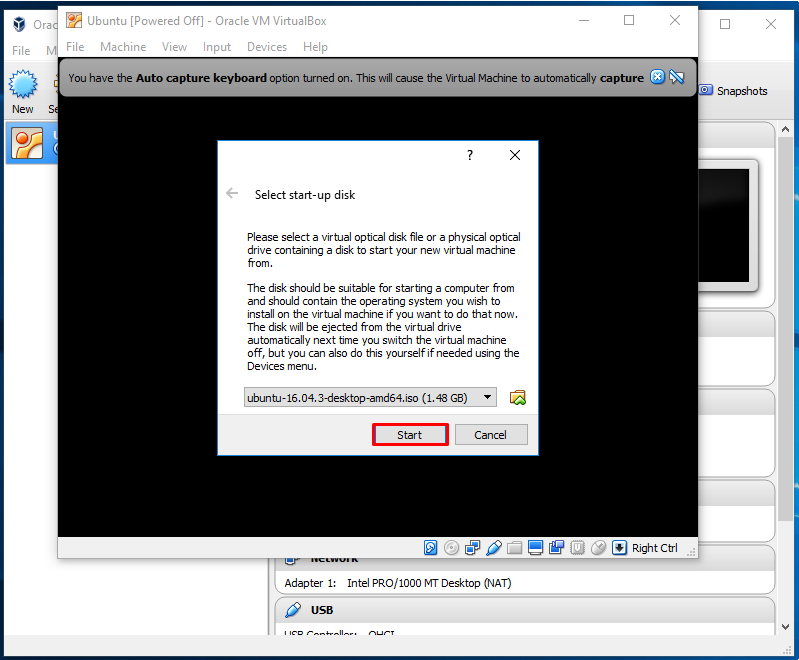Click the video capture status icon
The image size is (799, 660).
(556, 548)
